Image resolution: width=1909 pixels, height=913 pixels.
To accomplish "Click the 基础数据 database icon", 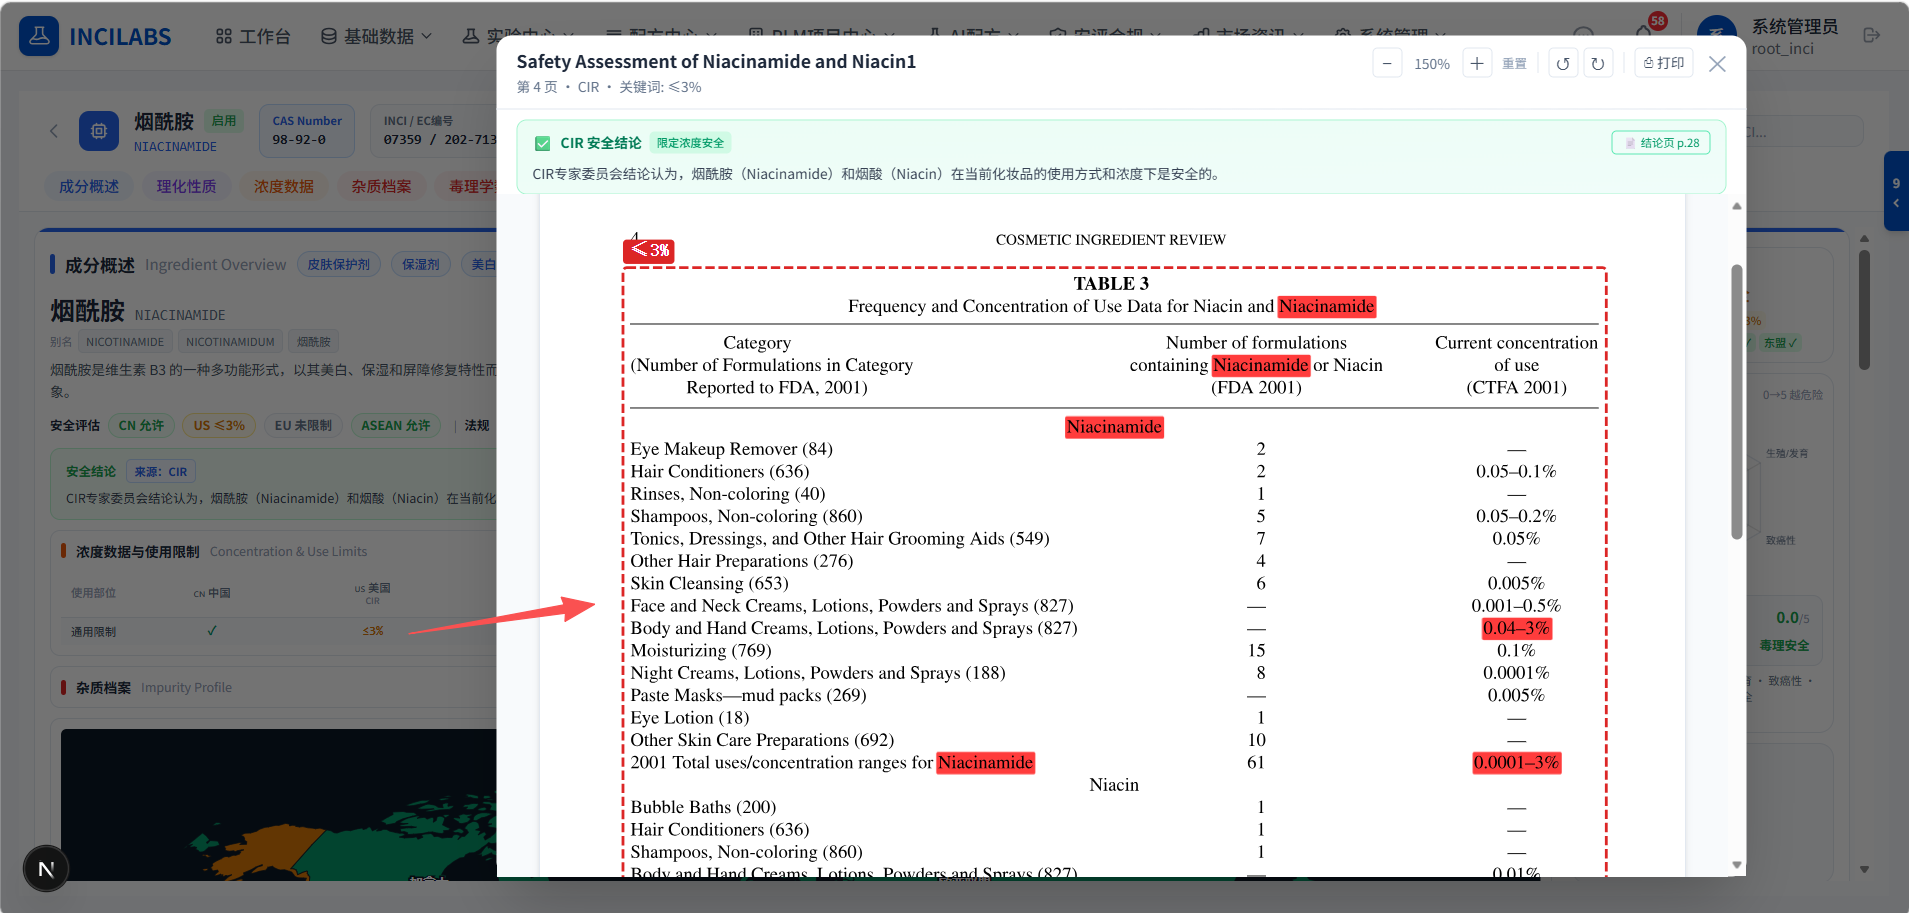I will pos(329,36).
